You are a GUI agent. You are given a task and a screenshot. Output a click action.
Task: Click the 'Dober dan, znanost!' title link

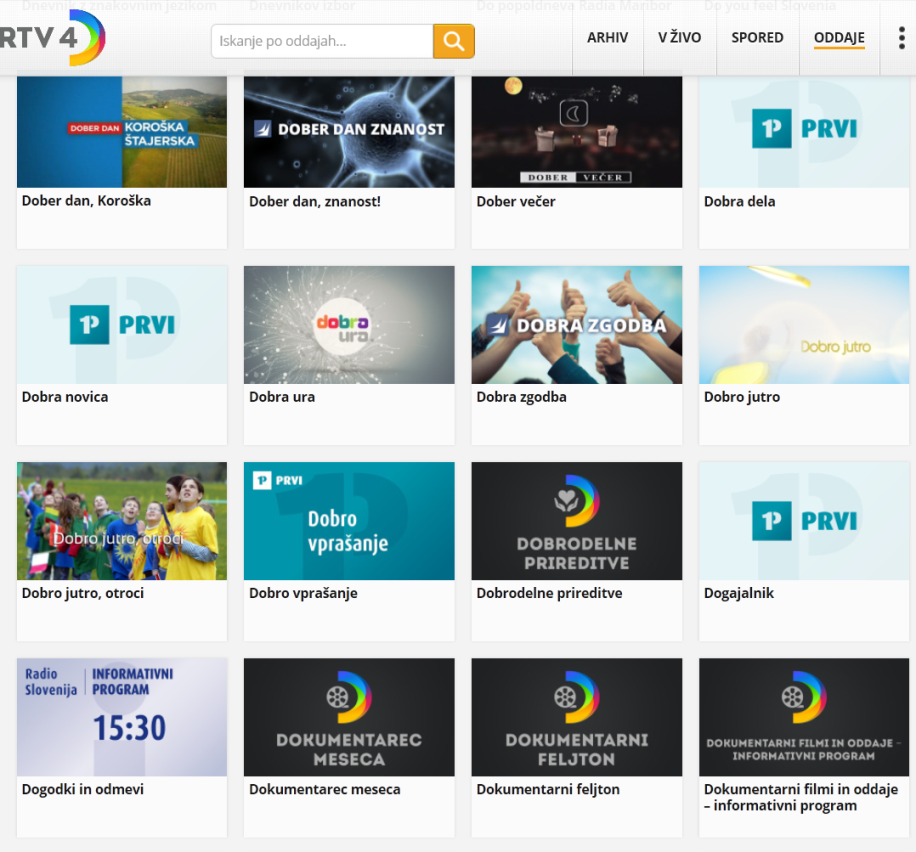point(315,202)
